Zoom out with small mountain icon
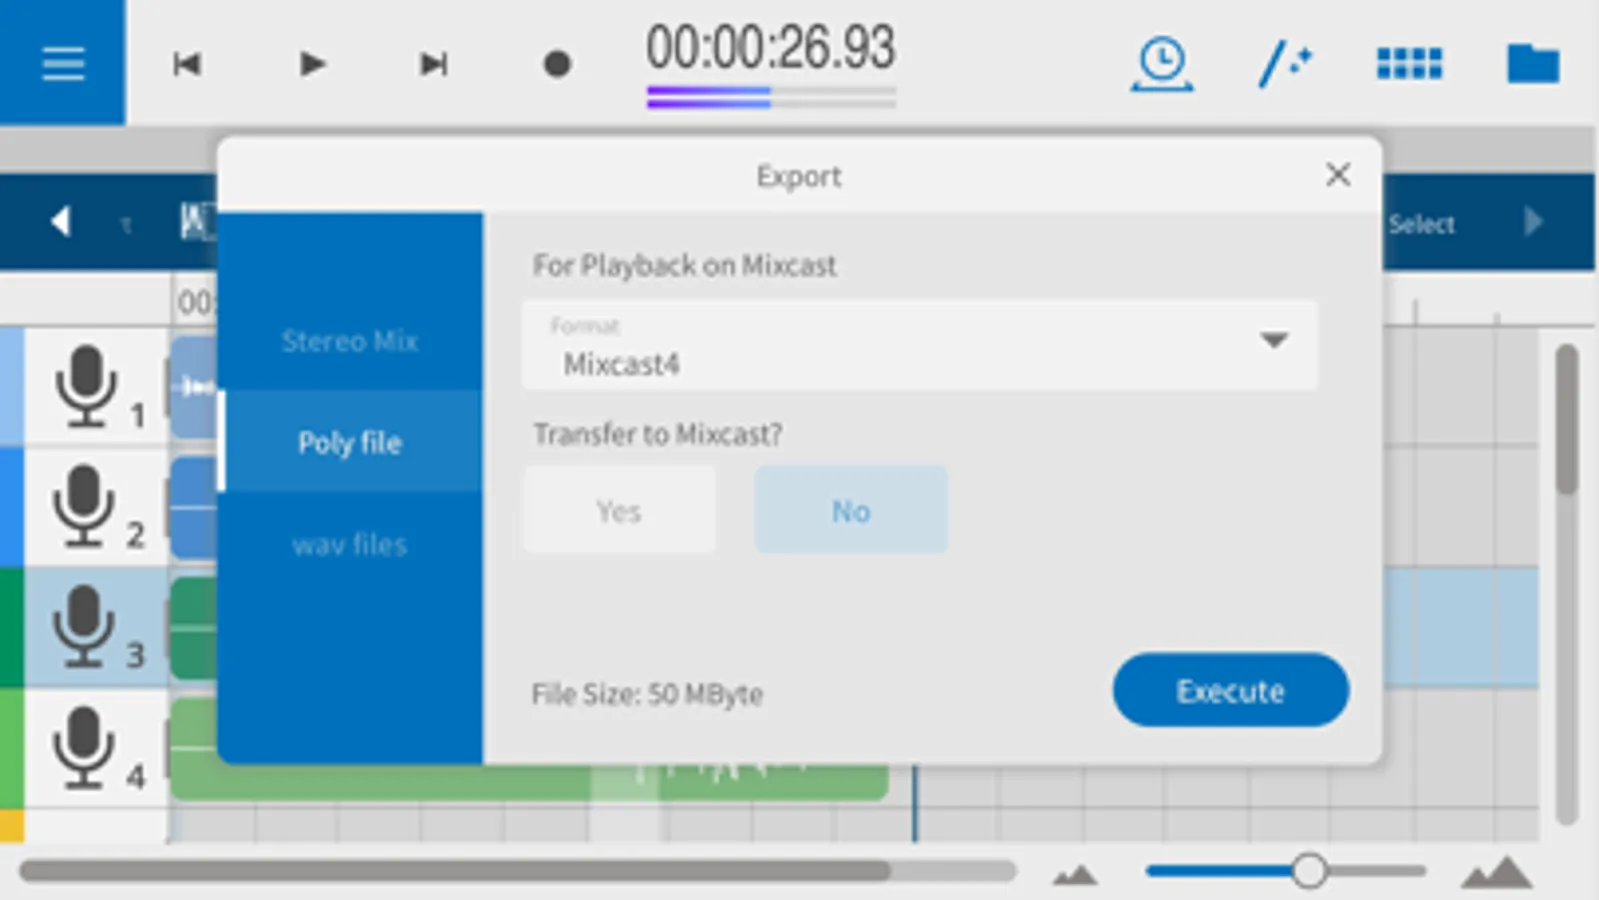This screenshot has width=1599, height=900. coord(1075,874)
